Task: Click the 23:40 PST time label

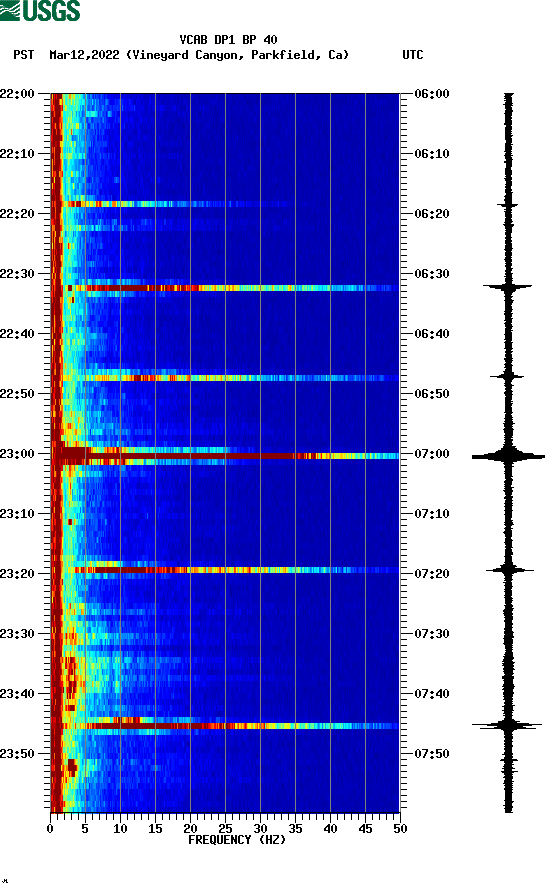Action: (x=17, y=693)
